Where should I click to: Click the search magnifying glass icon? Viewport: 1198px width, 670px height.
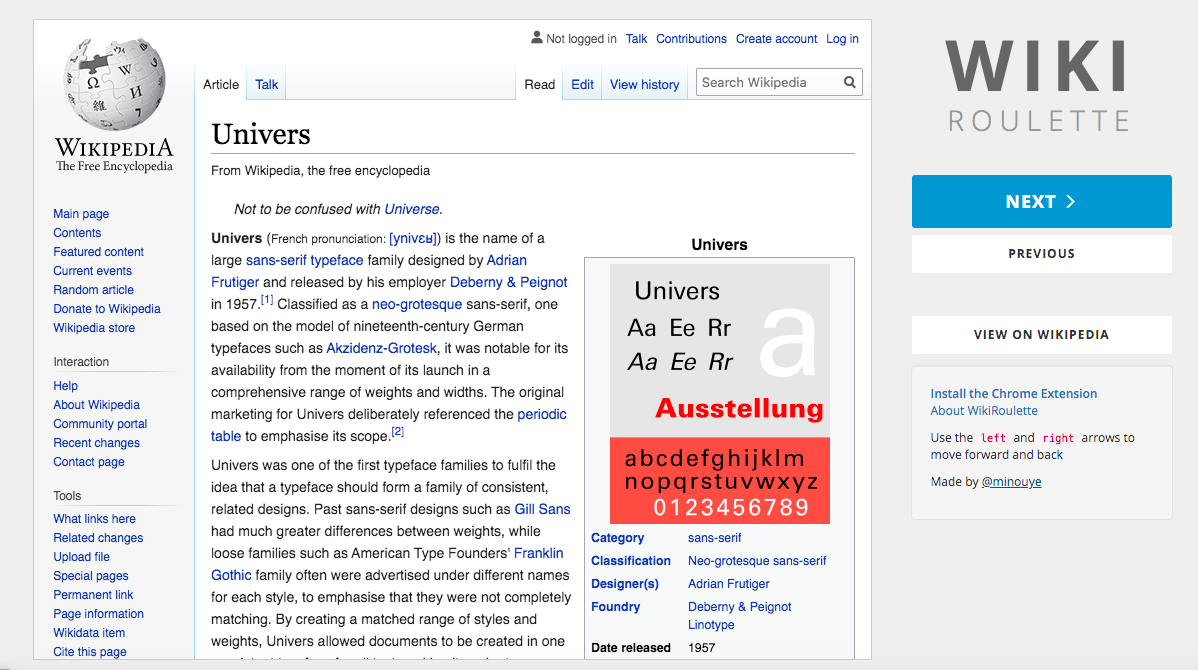point(849,83)
